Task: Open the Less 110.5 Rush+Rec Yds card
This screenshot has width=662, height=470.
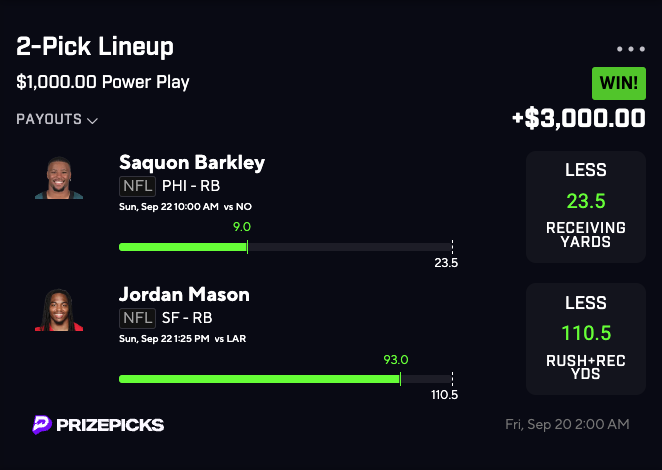Action: pos(585,339)
